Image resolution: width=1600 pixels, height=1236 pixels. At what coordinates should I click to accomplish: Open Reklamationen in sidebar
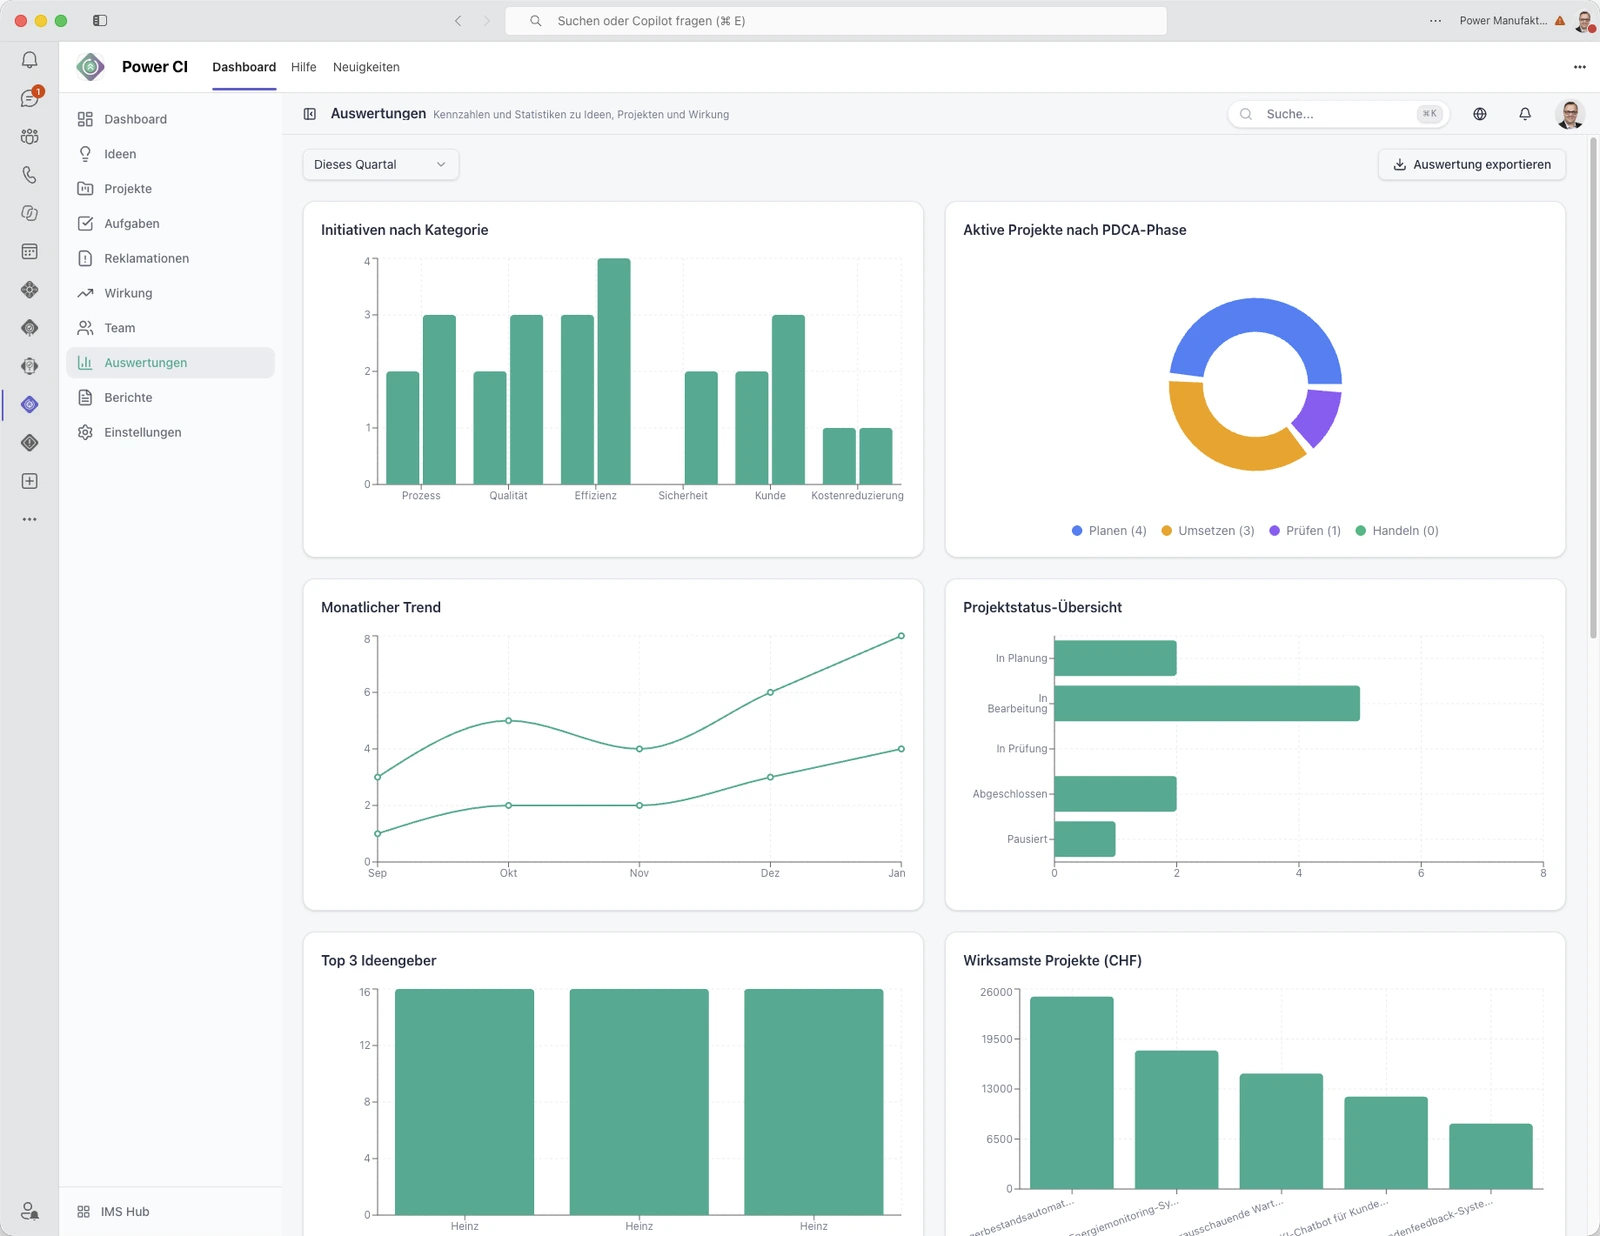coord(170,258)
